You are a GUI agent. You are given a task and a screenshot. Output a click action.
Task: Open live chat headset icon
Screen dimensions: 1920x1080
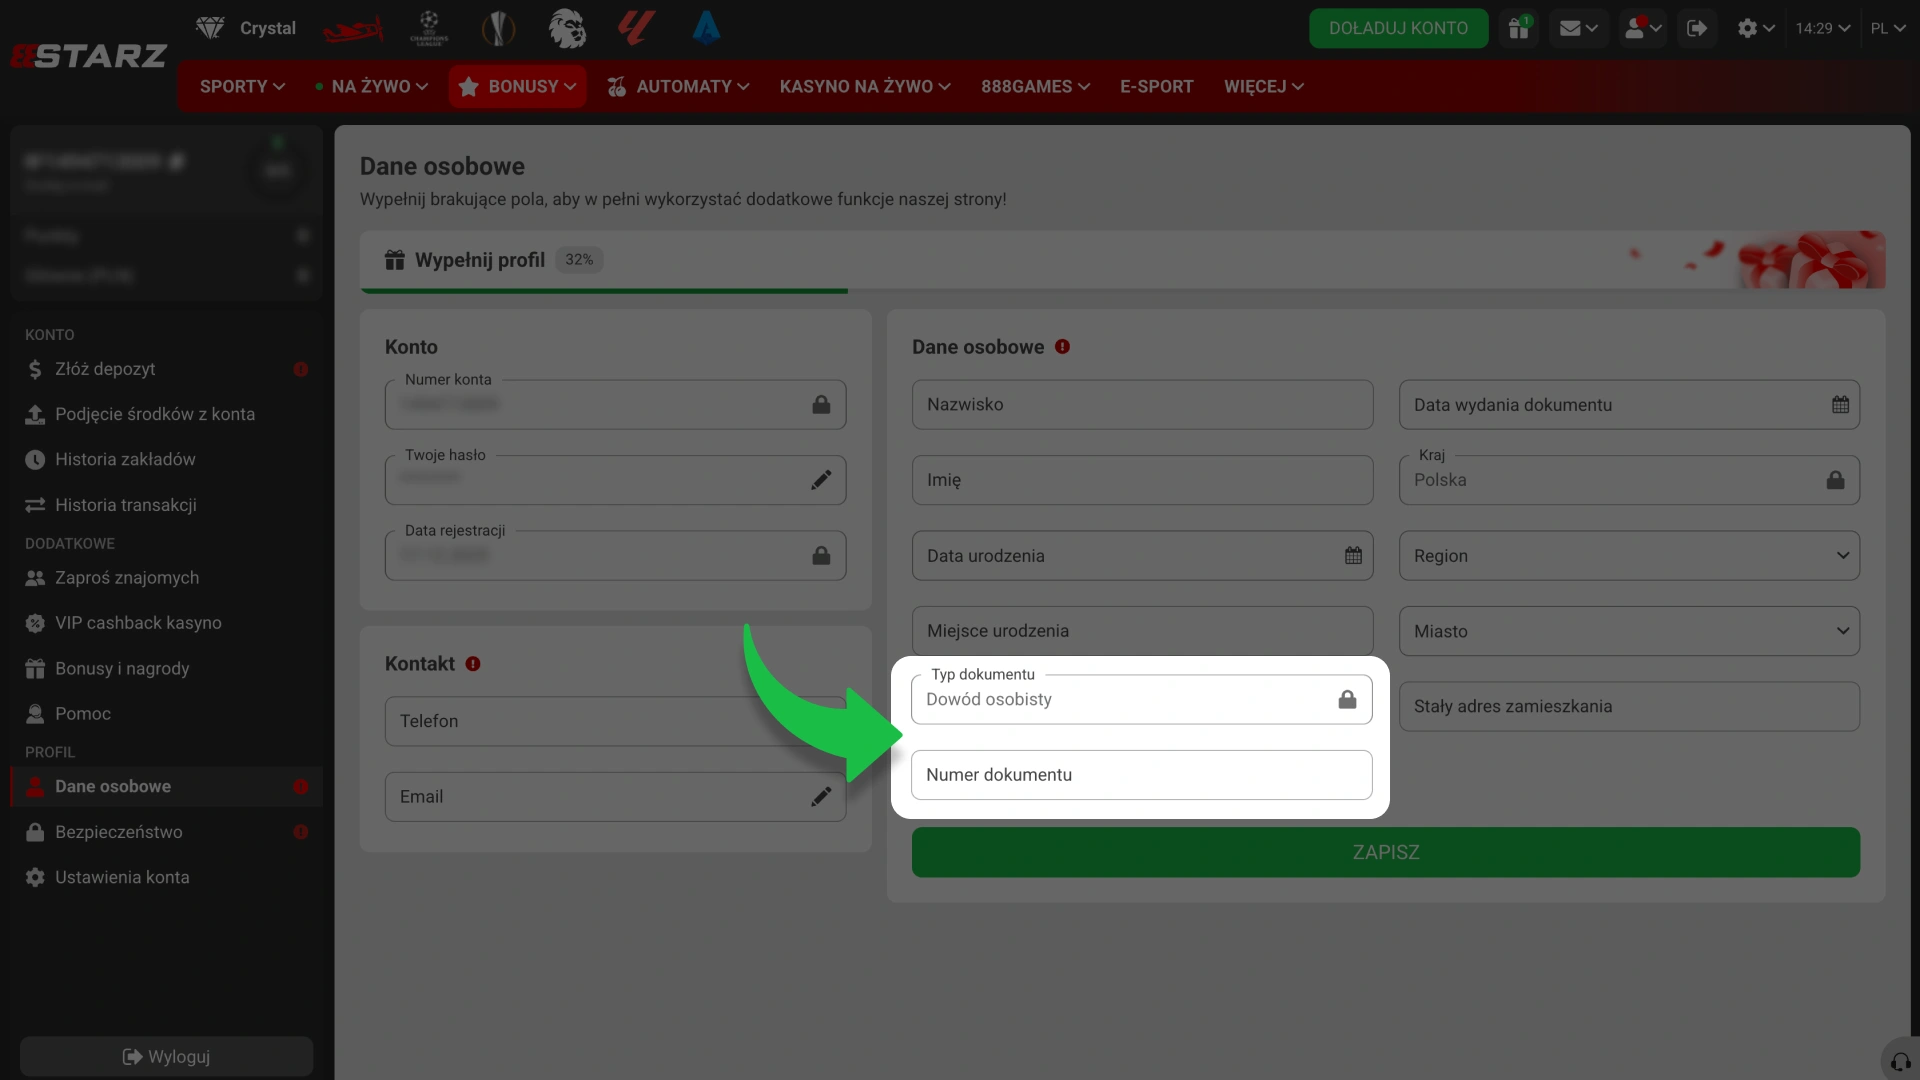coord(1900,1061)
